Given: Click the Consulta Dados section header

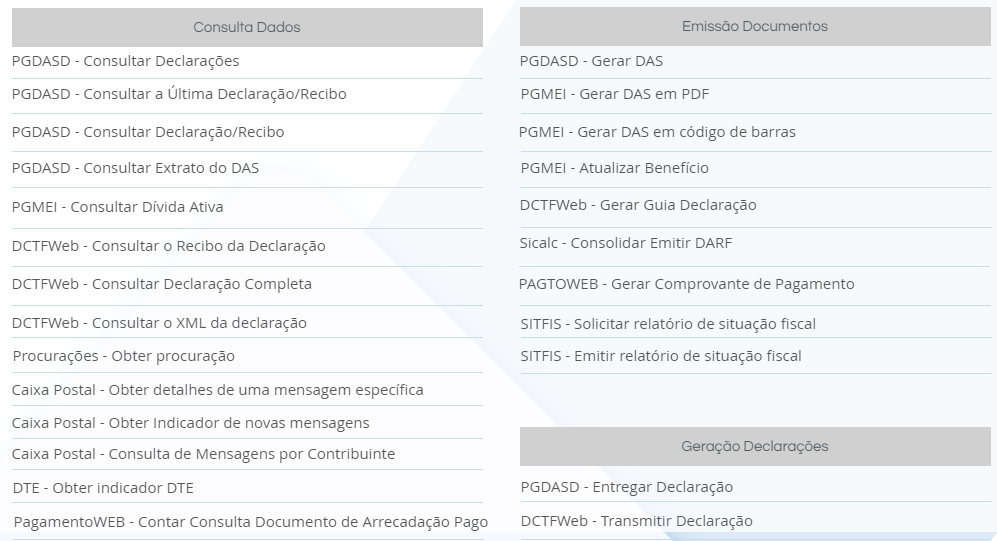Looking at the screenshot, I should tap(247, 27).
